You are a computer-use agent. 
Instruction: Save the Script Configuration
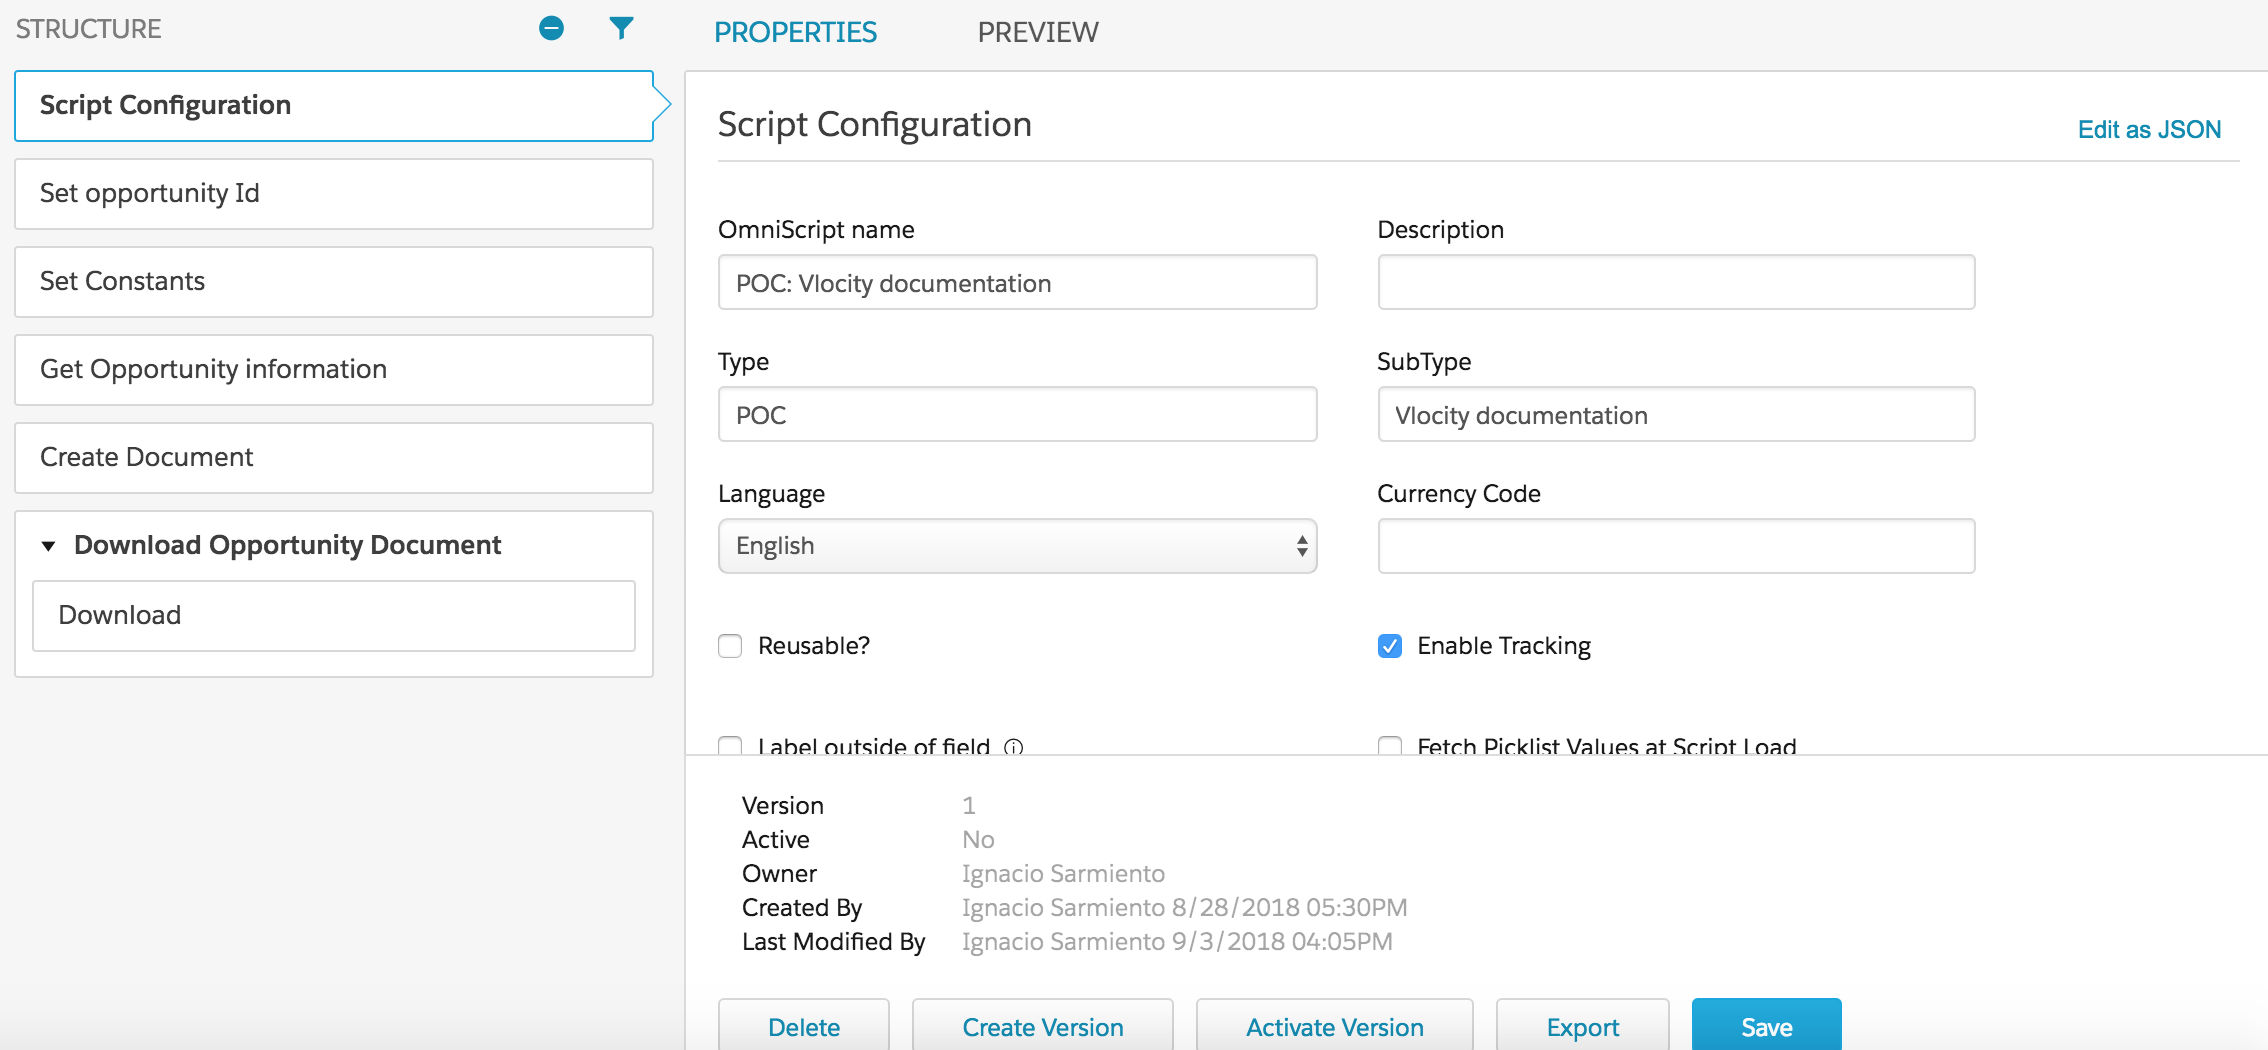point(1765,1026)
